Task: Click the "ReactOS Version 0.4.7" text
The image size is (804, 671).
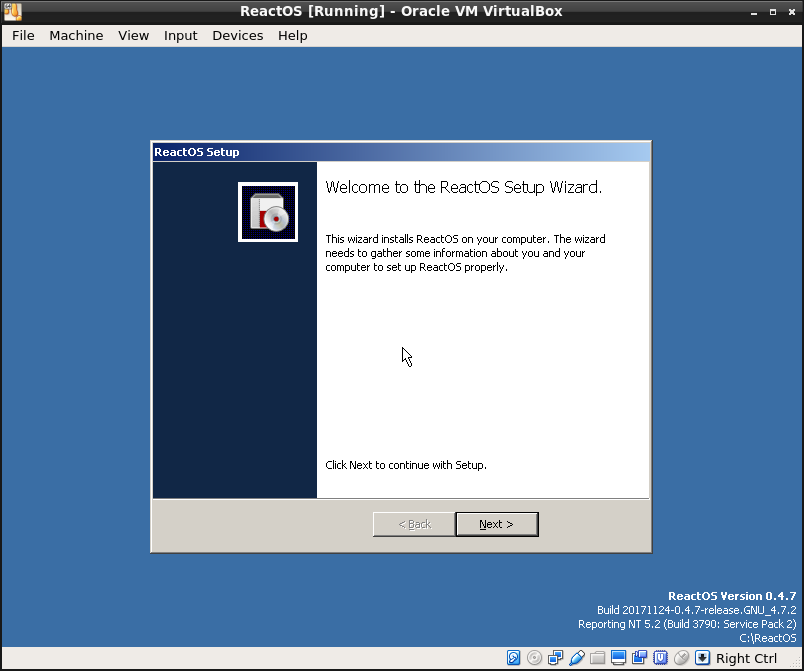Action: click(x=732, y=596)
